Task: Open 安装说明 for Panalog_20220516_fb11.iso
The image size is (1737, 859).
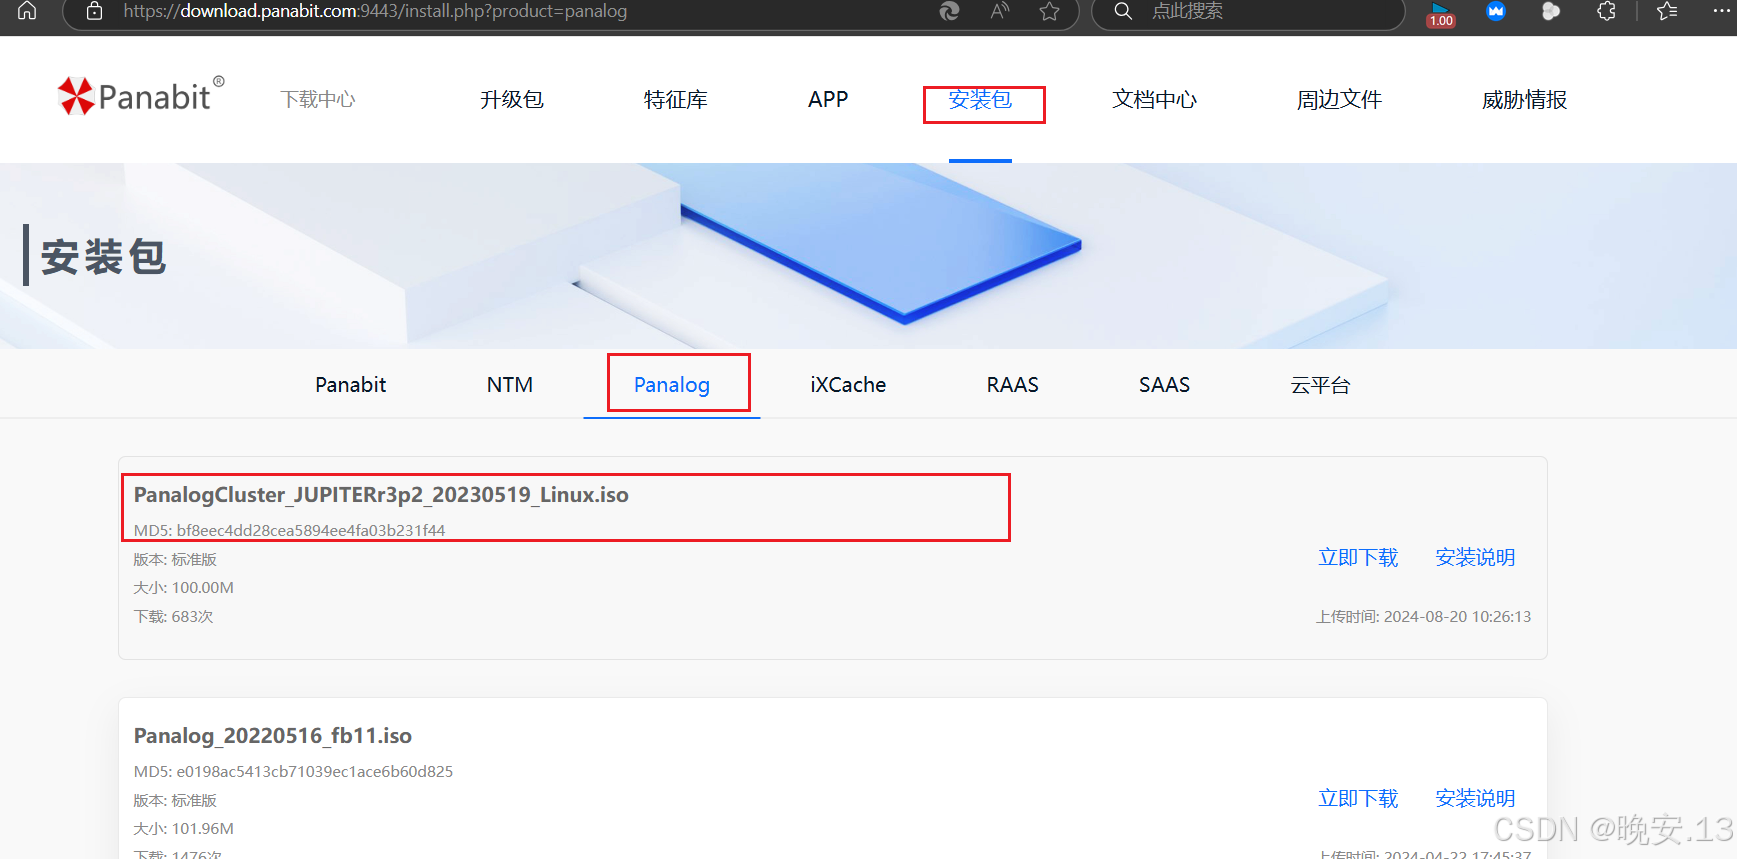Action: pos(1475,798)
